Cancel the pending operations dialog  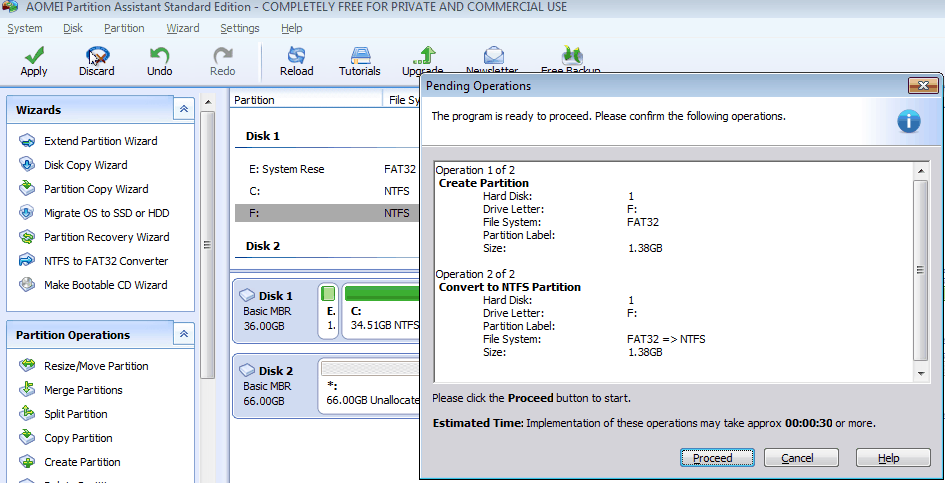pyautogui.click(x=801, y=458)
